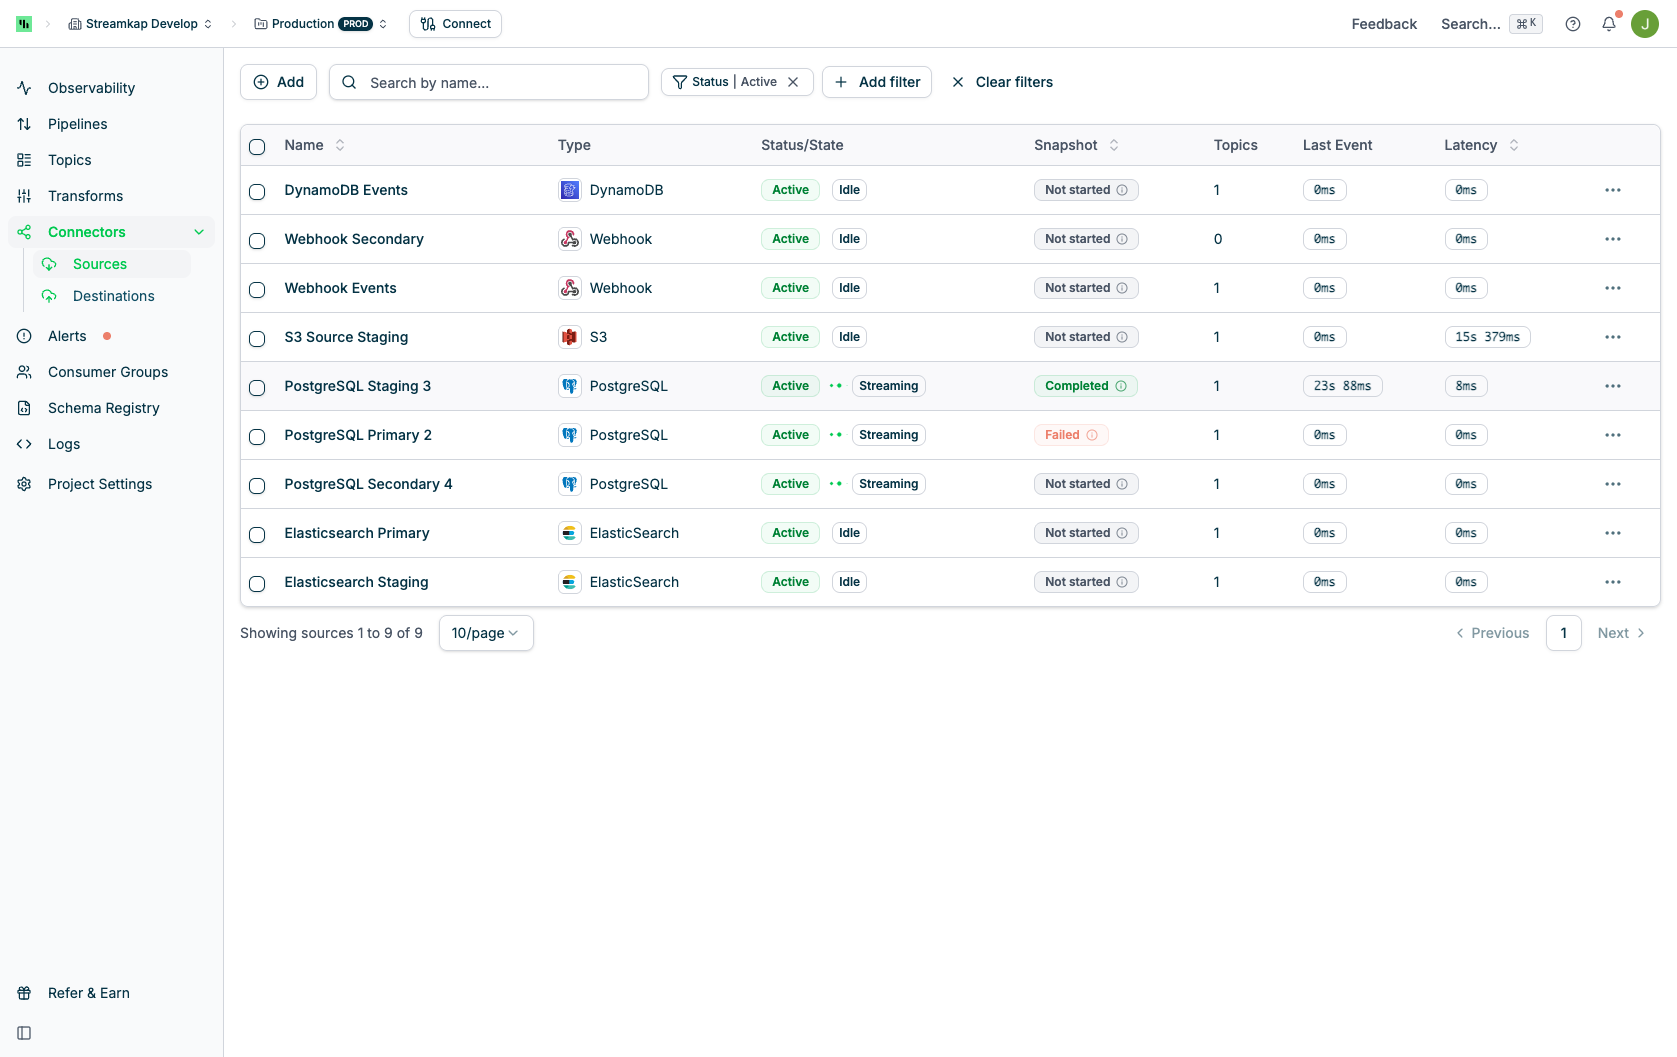Image resolution: width=1677 pixels, height=1057 pixels.
Task: Open Destinations under Connectors
Action: 112,296
